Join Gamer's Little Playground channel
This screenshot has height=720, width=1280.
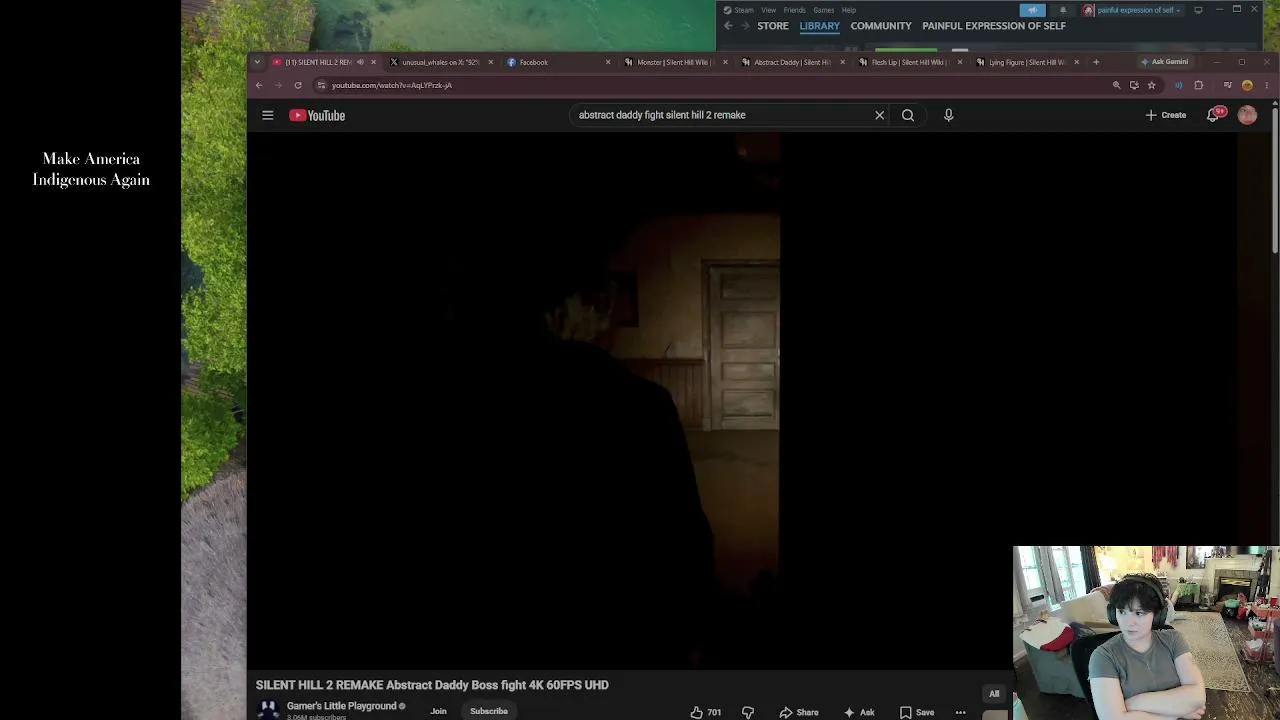point(438,712)
